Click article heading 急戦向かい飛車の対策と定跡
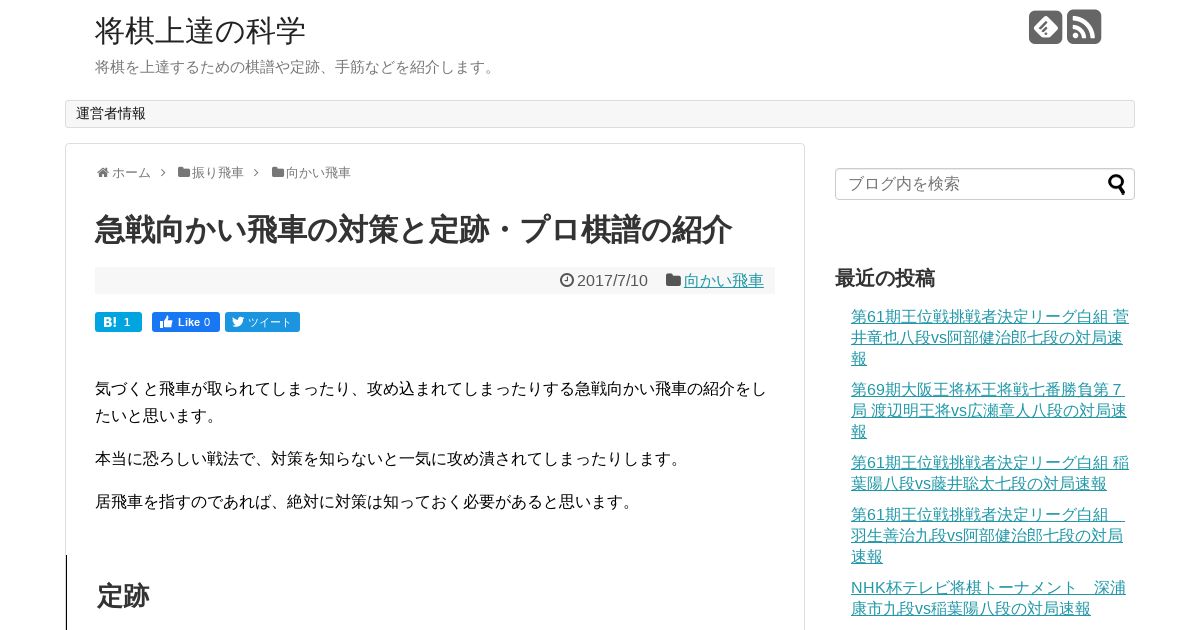This screenshot has width=1200, height=630. (x=413, y=230)
